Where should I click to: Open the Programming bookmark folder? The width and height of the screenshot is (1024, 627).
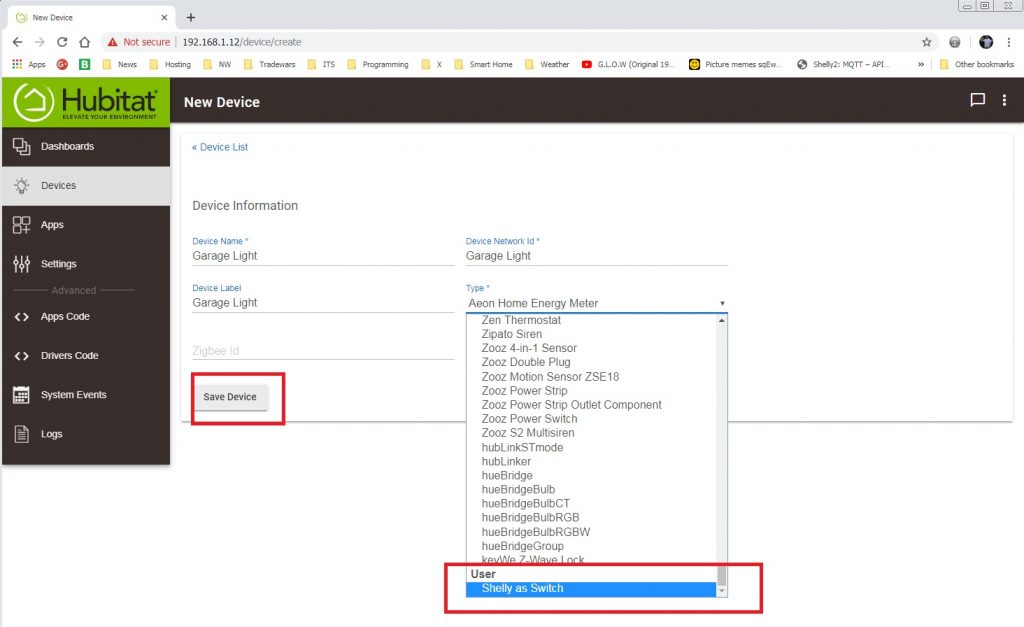[x=377, y=64]
